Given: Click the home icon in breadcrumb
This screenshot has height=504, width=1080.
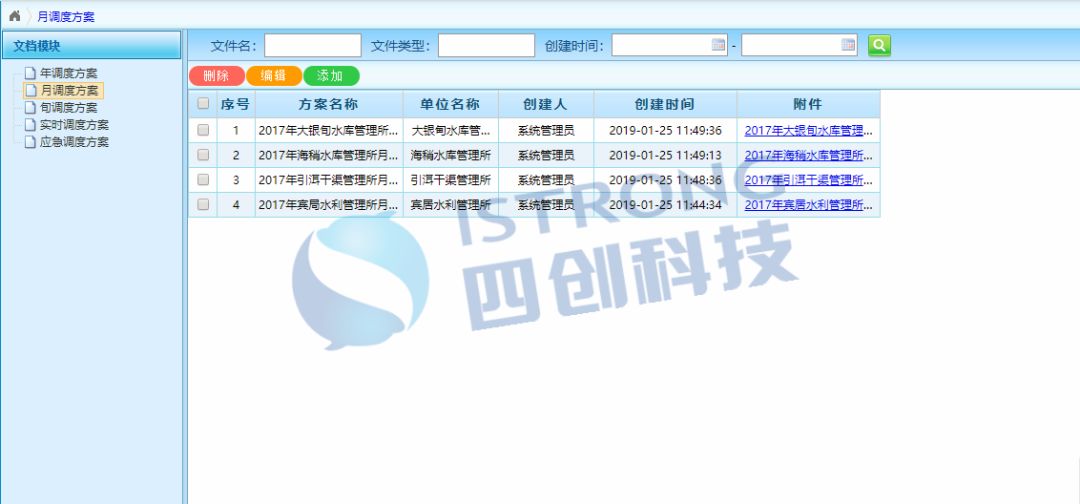Looking at the screenshot, I should tap(14, 16).
